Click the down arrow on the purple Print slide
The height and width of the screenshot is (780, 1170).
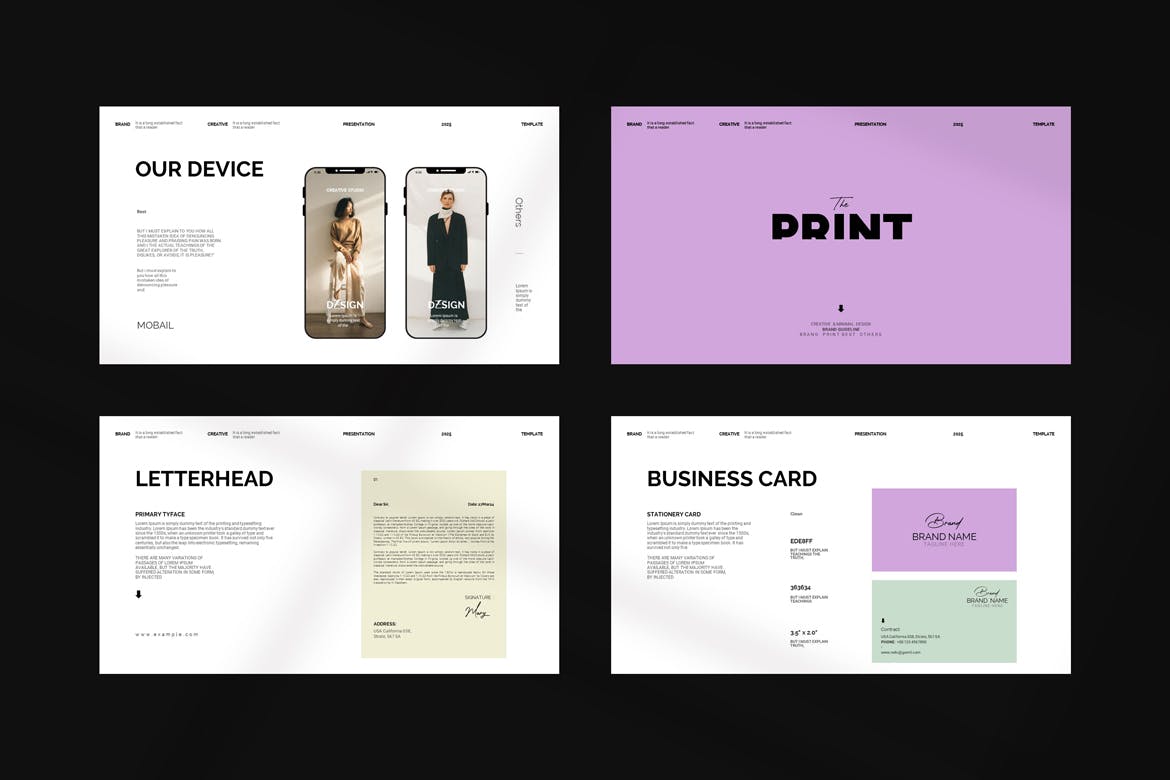(841, 309)
